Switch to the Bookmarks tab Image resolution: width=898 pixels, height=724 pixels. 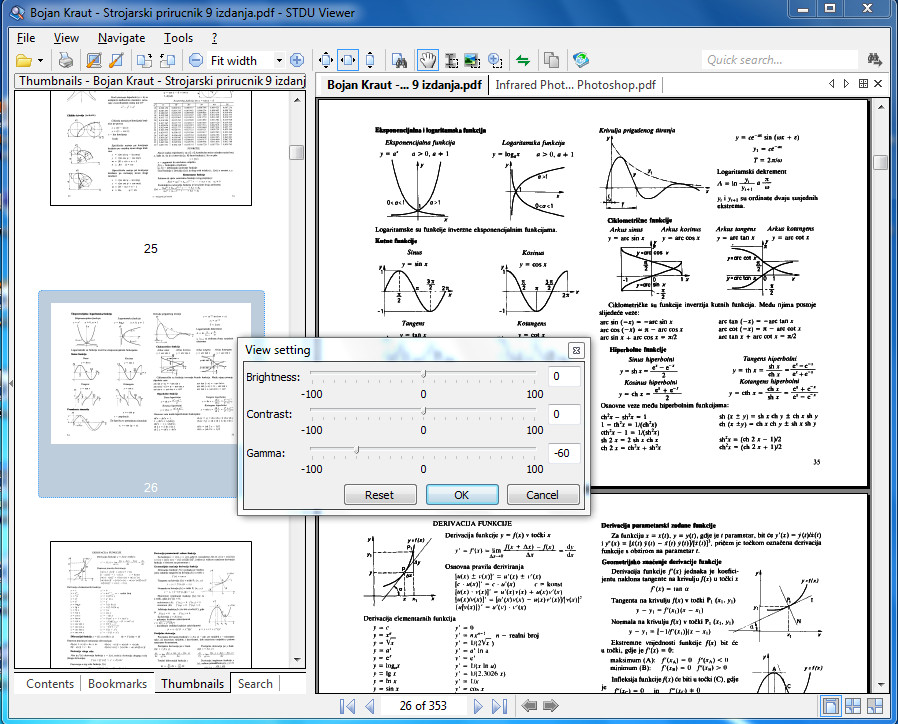coord(117,684)
